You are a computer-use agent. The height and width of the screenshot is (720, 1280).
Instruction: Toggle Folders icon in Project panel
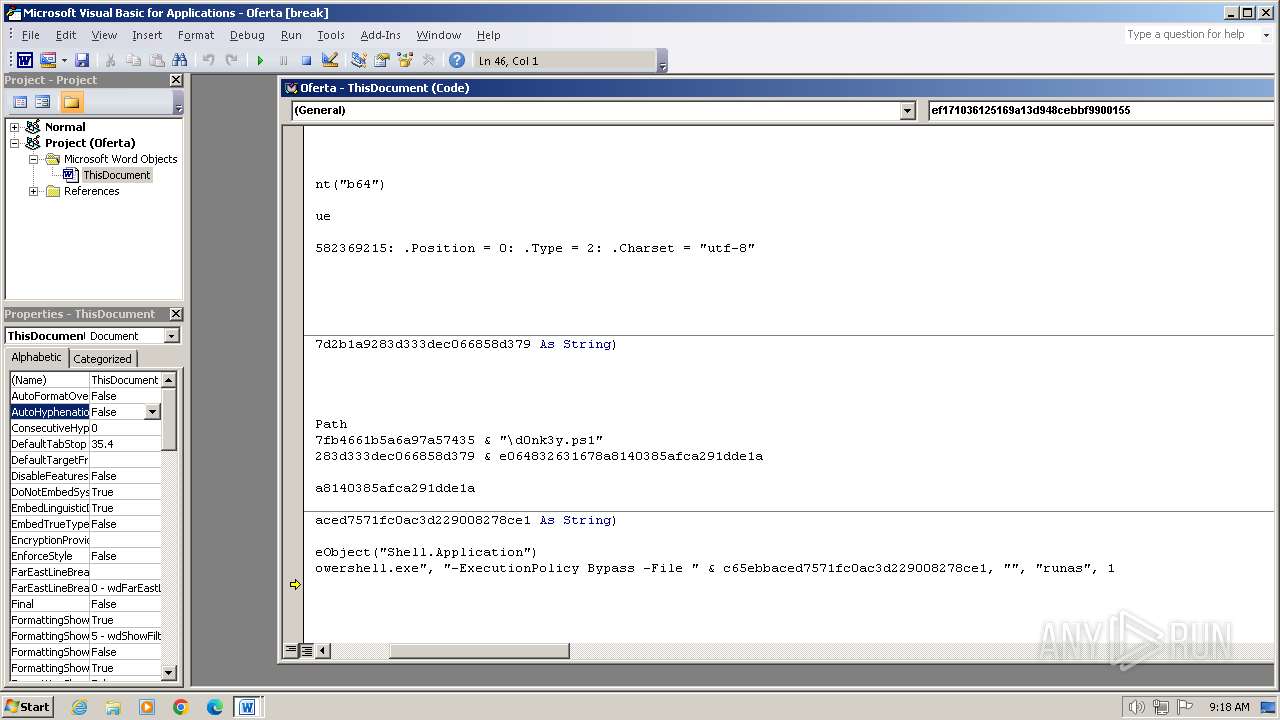click(x=71, y=102)
